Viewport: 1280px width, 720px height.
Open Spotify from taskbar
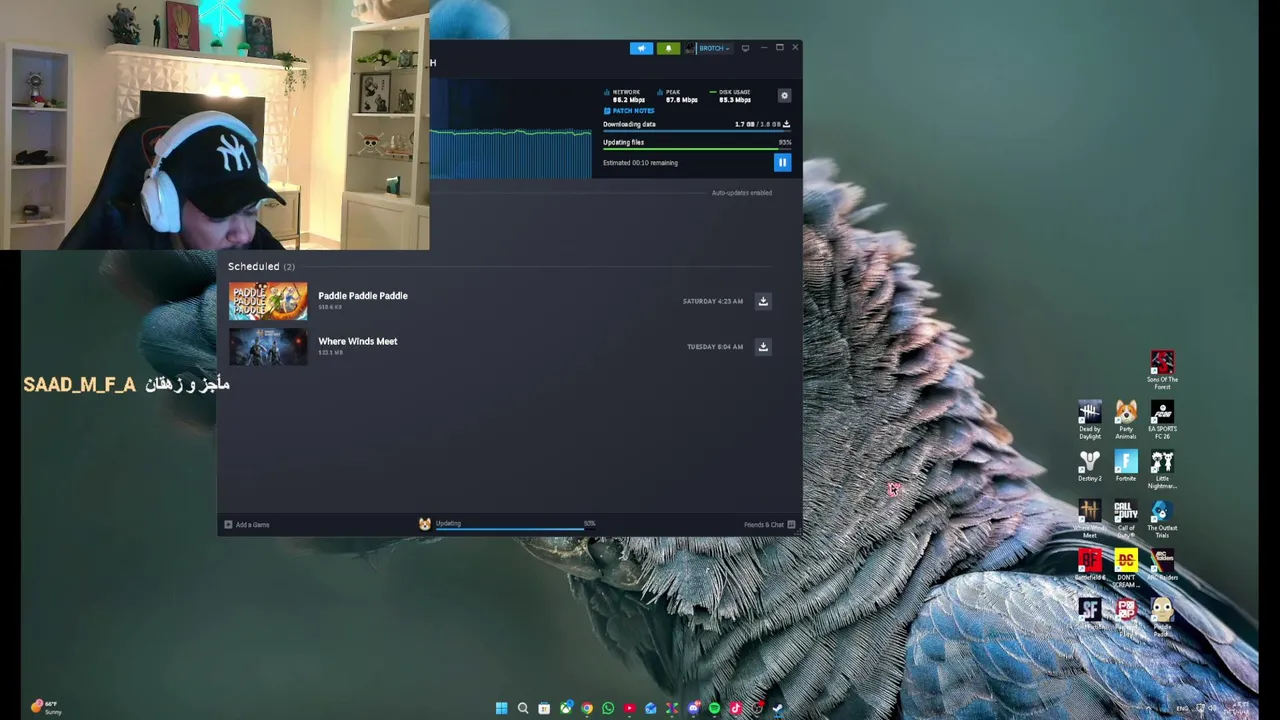tap(714, 708)
